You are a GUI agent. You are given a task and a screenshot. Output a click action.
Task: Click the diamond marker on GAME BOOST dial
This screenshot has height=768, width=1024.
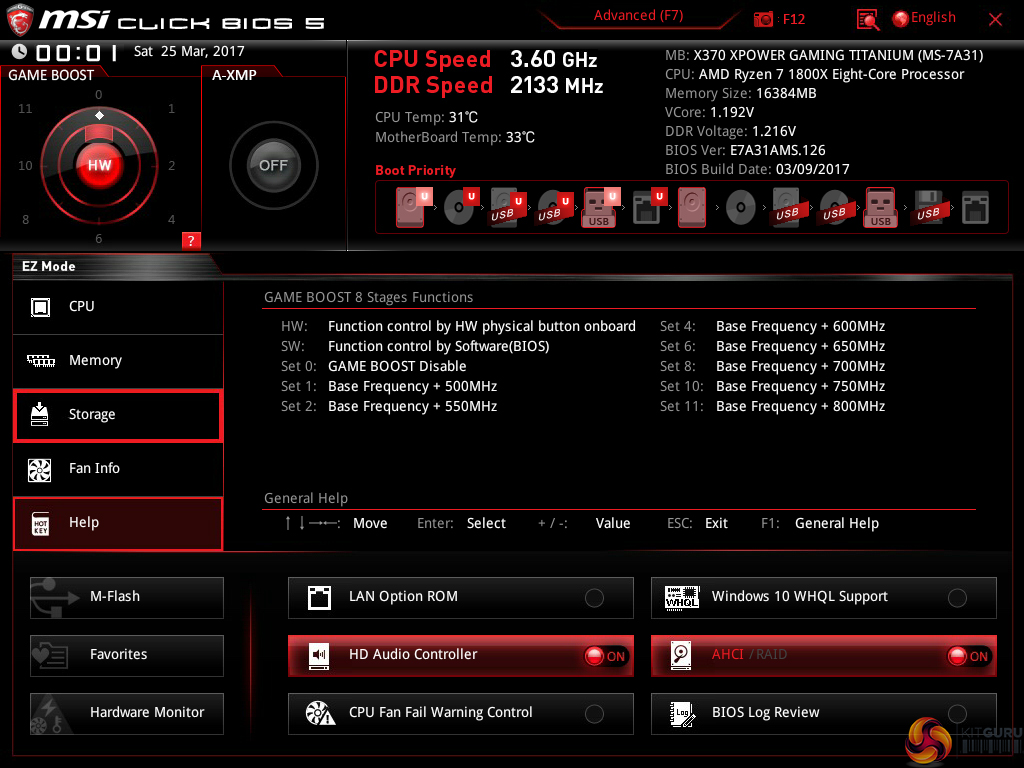[x=99, y=116]
